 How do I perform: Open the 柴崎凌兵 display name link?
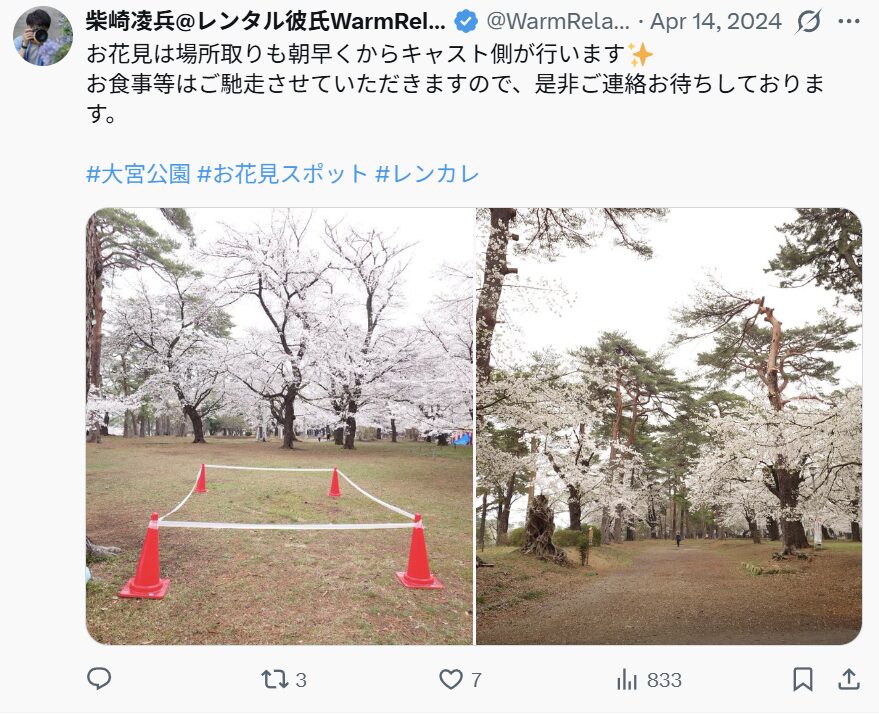[266, 22]
